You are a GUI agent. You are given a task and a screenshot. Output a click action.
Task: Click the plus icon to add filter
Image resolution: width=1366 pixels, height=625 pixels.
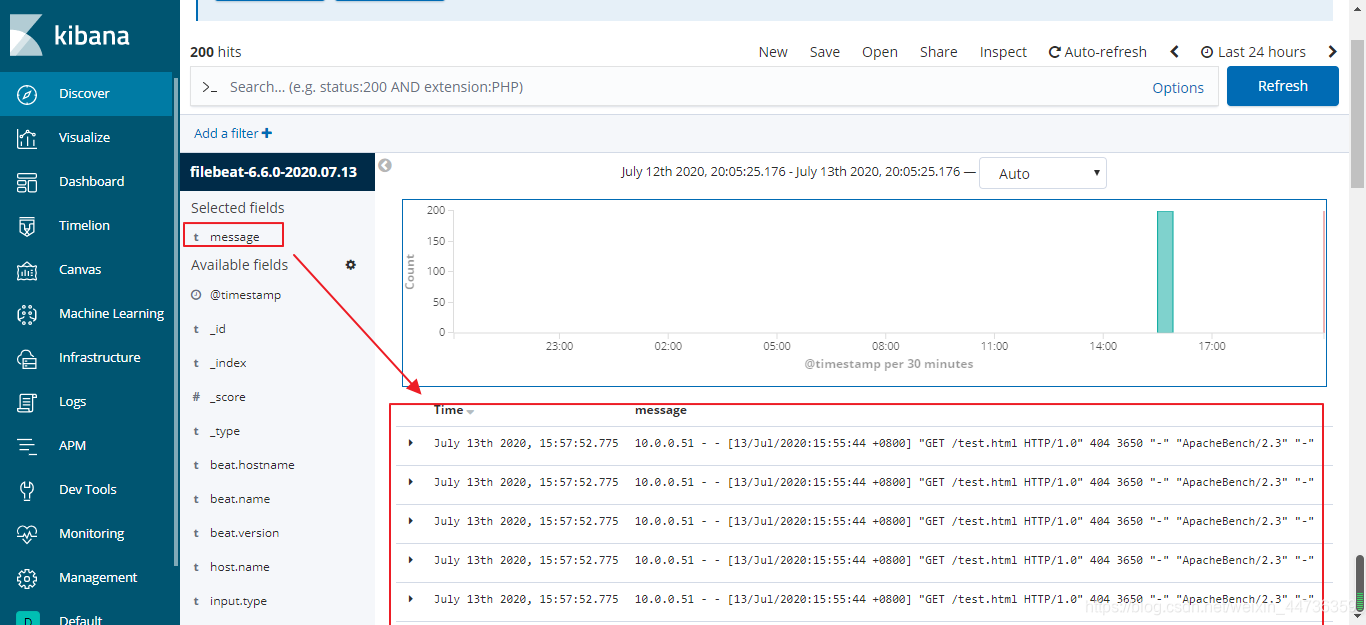267,133
